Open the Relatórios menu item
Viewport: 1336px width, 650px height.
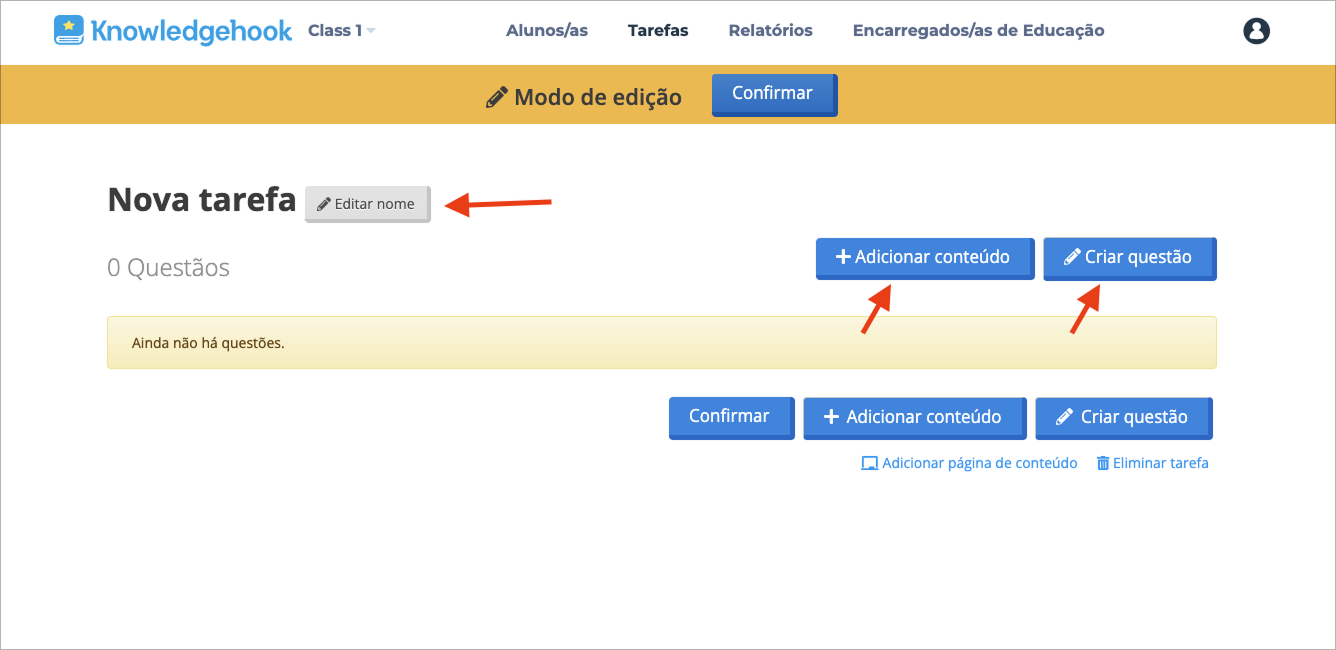(x=771, y=31)
